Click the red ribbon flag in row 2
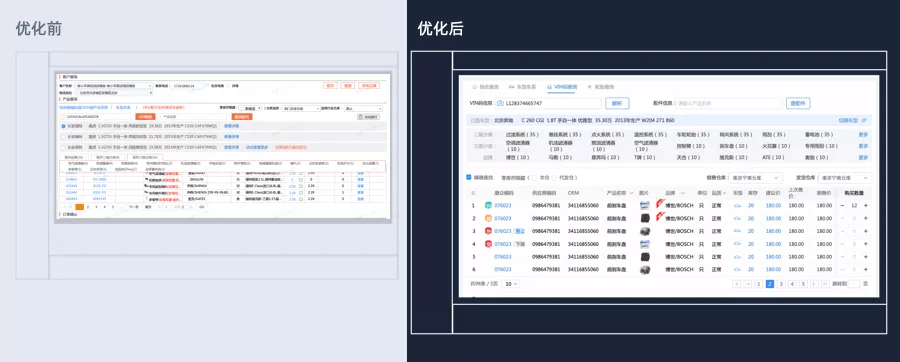 click(x=660, y=216)
